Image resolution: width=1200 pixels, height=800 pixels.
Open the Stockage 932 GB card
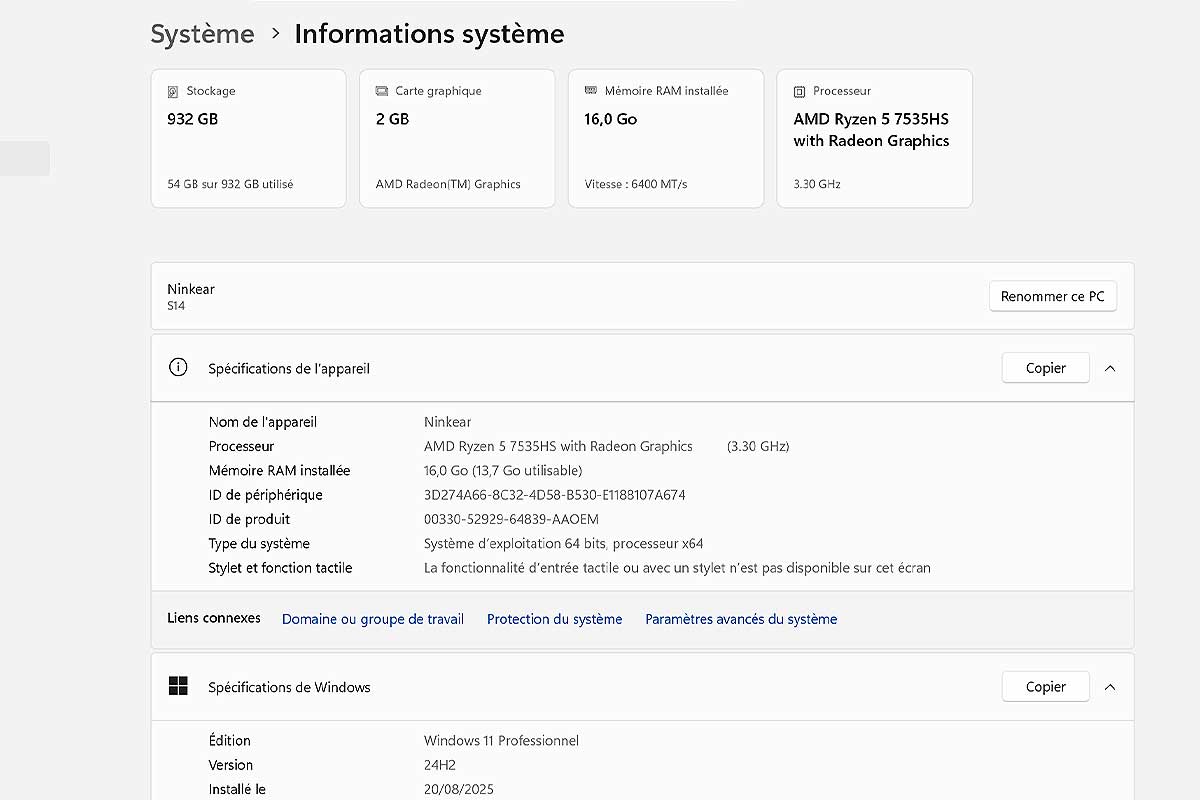[248, 138]
